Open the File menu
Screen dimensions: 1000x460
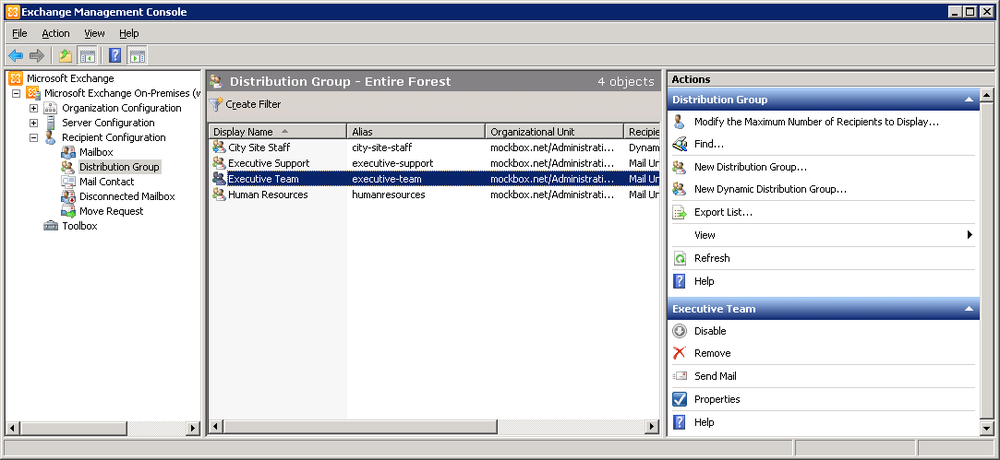(x=19, y=33)
